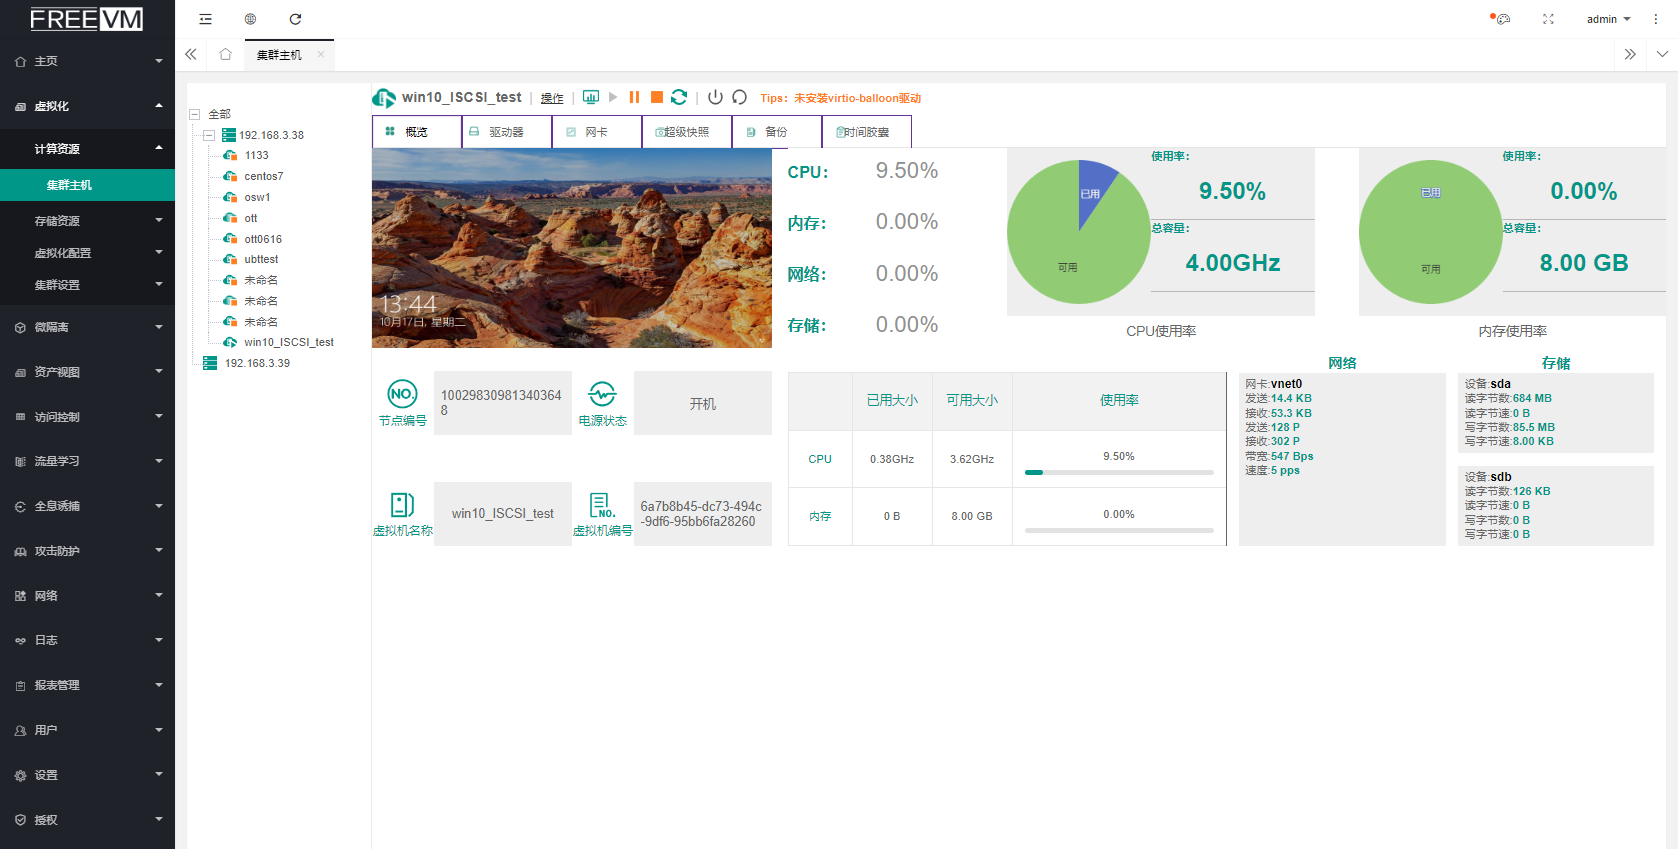Image resolution: width=1678 pixels, height=849 pixels.
Task: Switch to the 驱动器 tab
Action: [506, 132]
